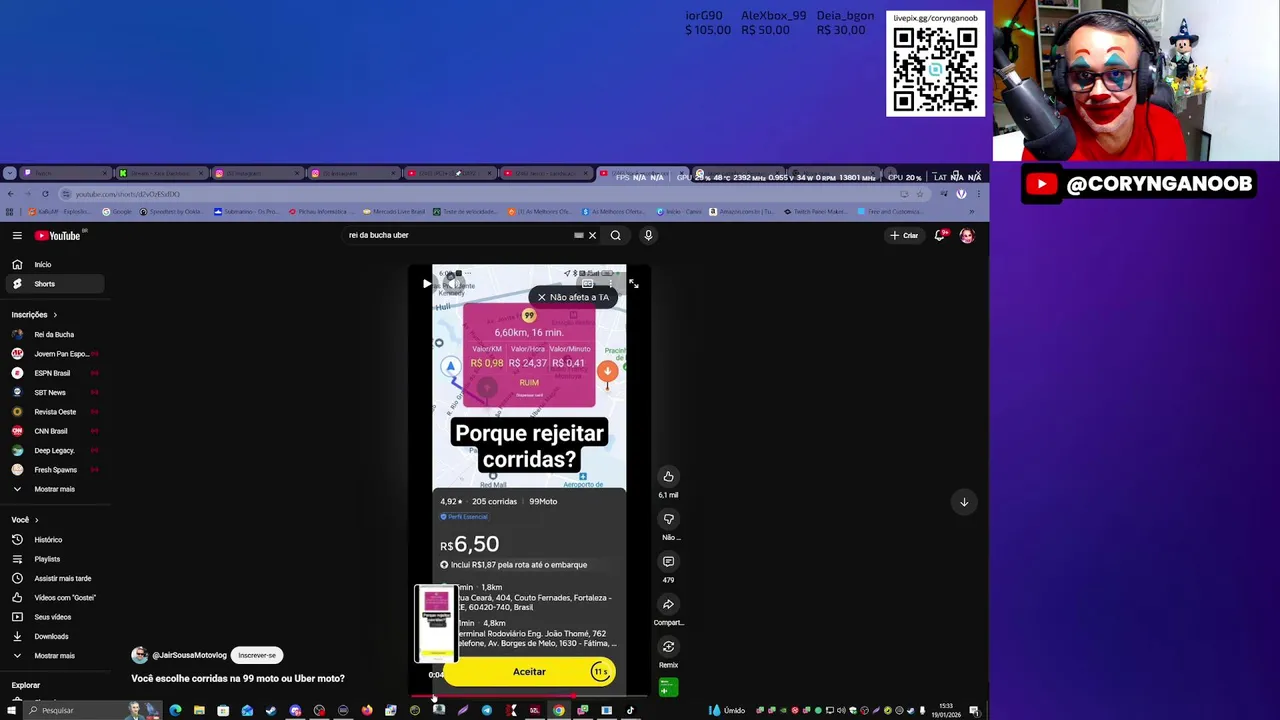Enter fullscreen on the Short
This screenshot has width=1280, height=720.
633,284
